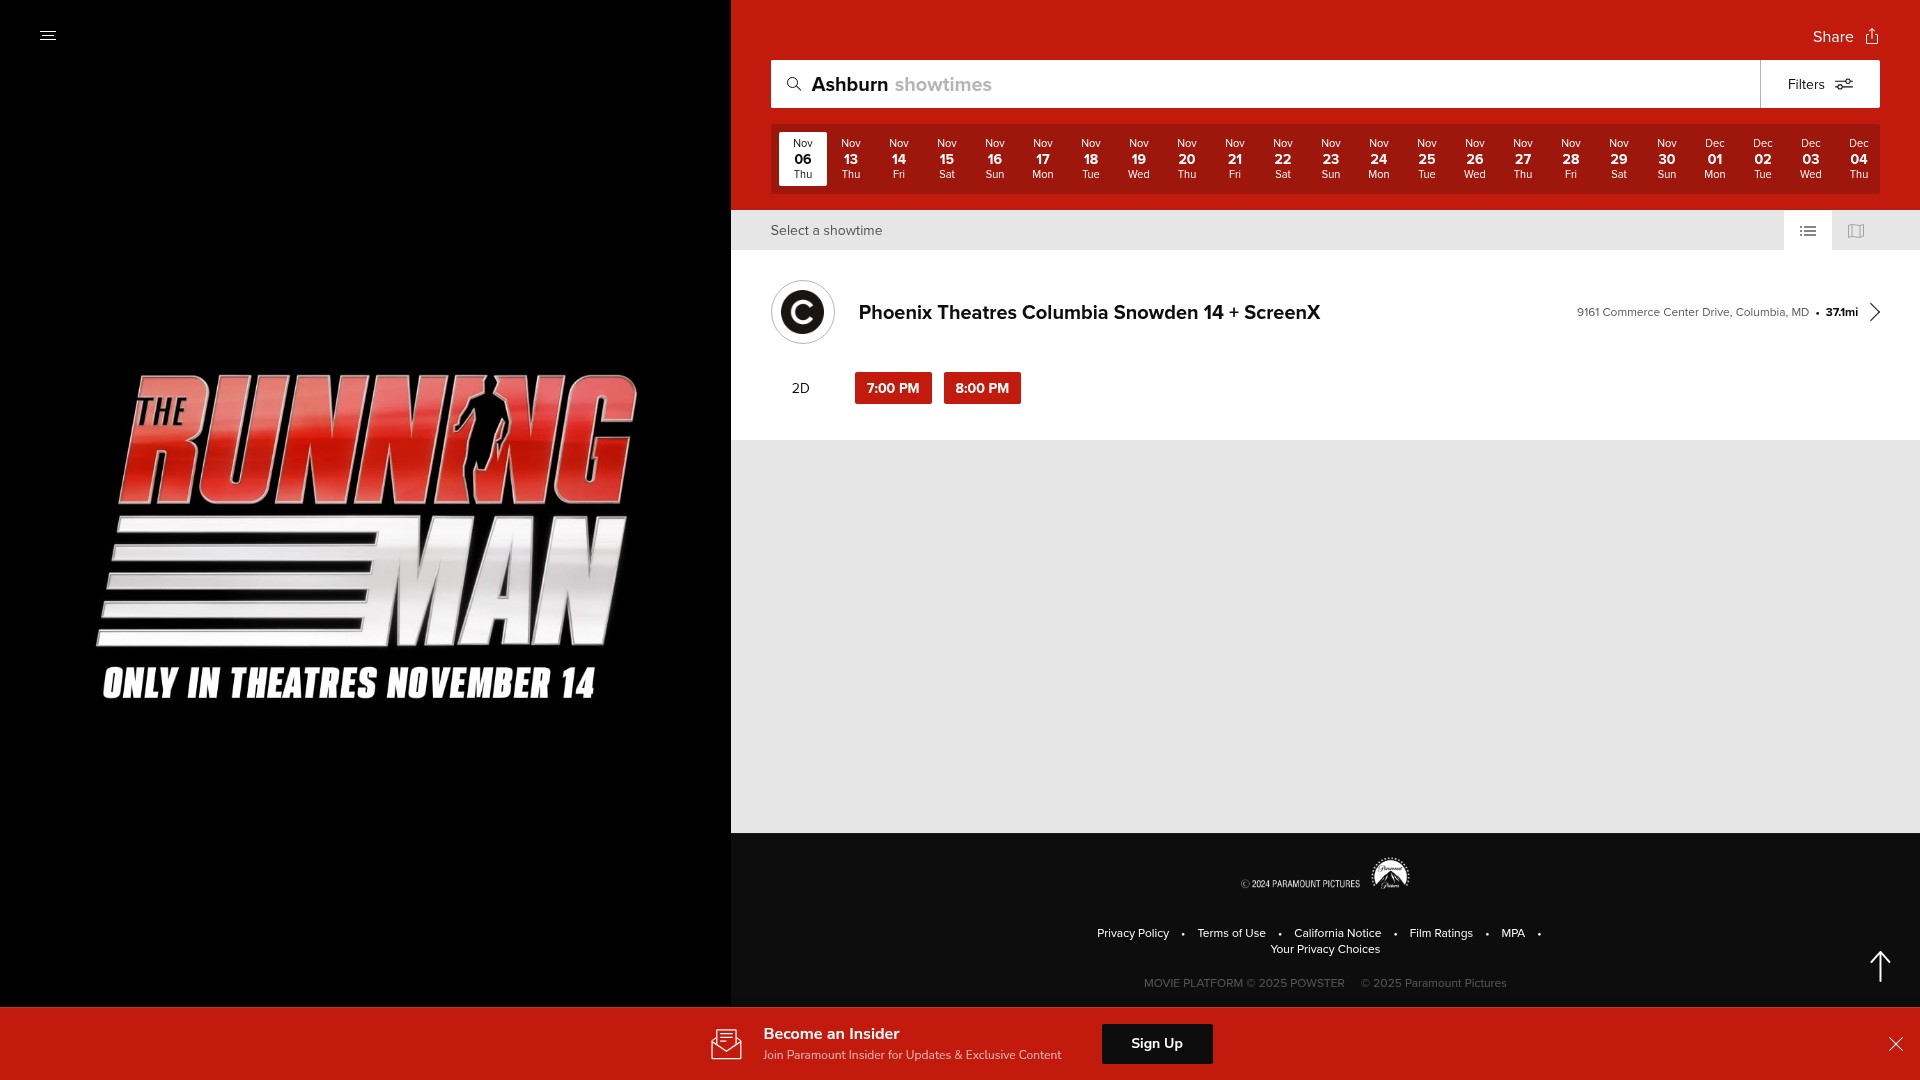Image resolution: width=1920 pixels, height=1080 pixels.
Task: Select date Nov 06 Thu
Action: point(803,159)
